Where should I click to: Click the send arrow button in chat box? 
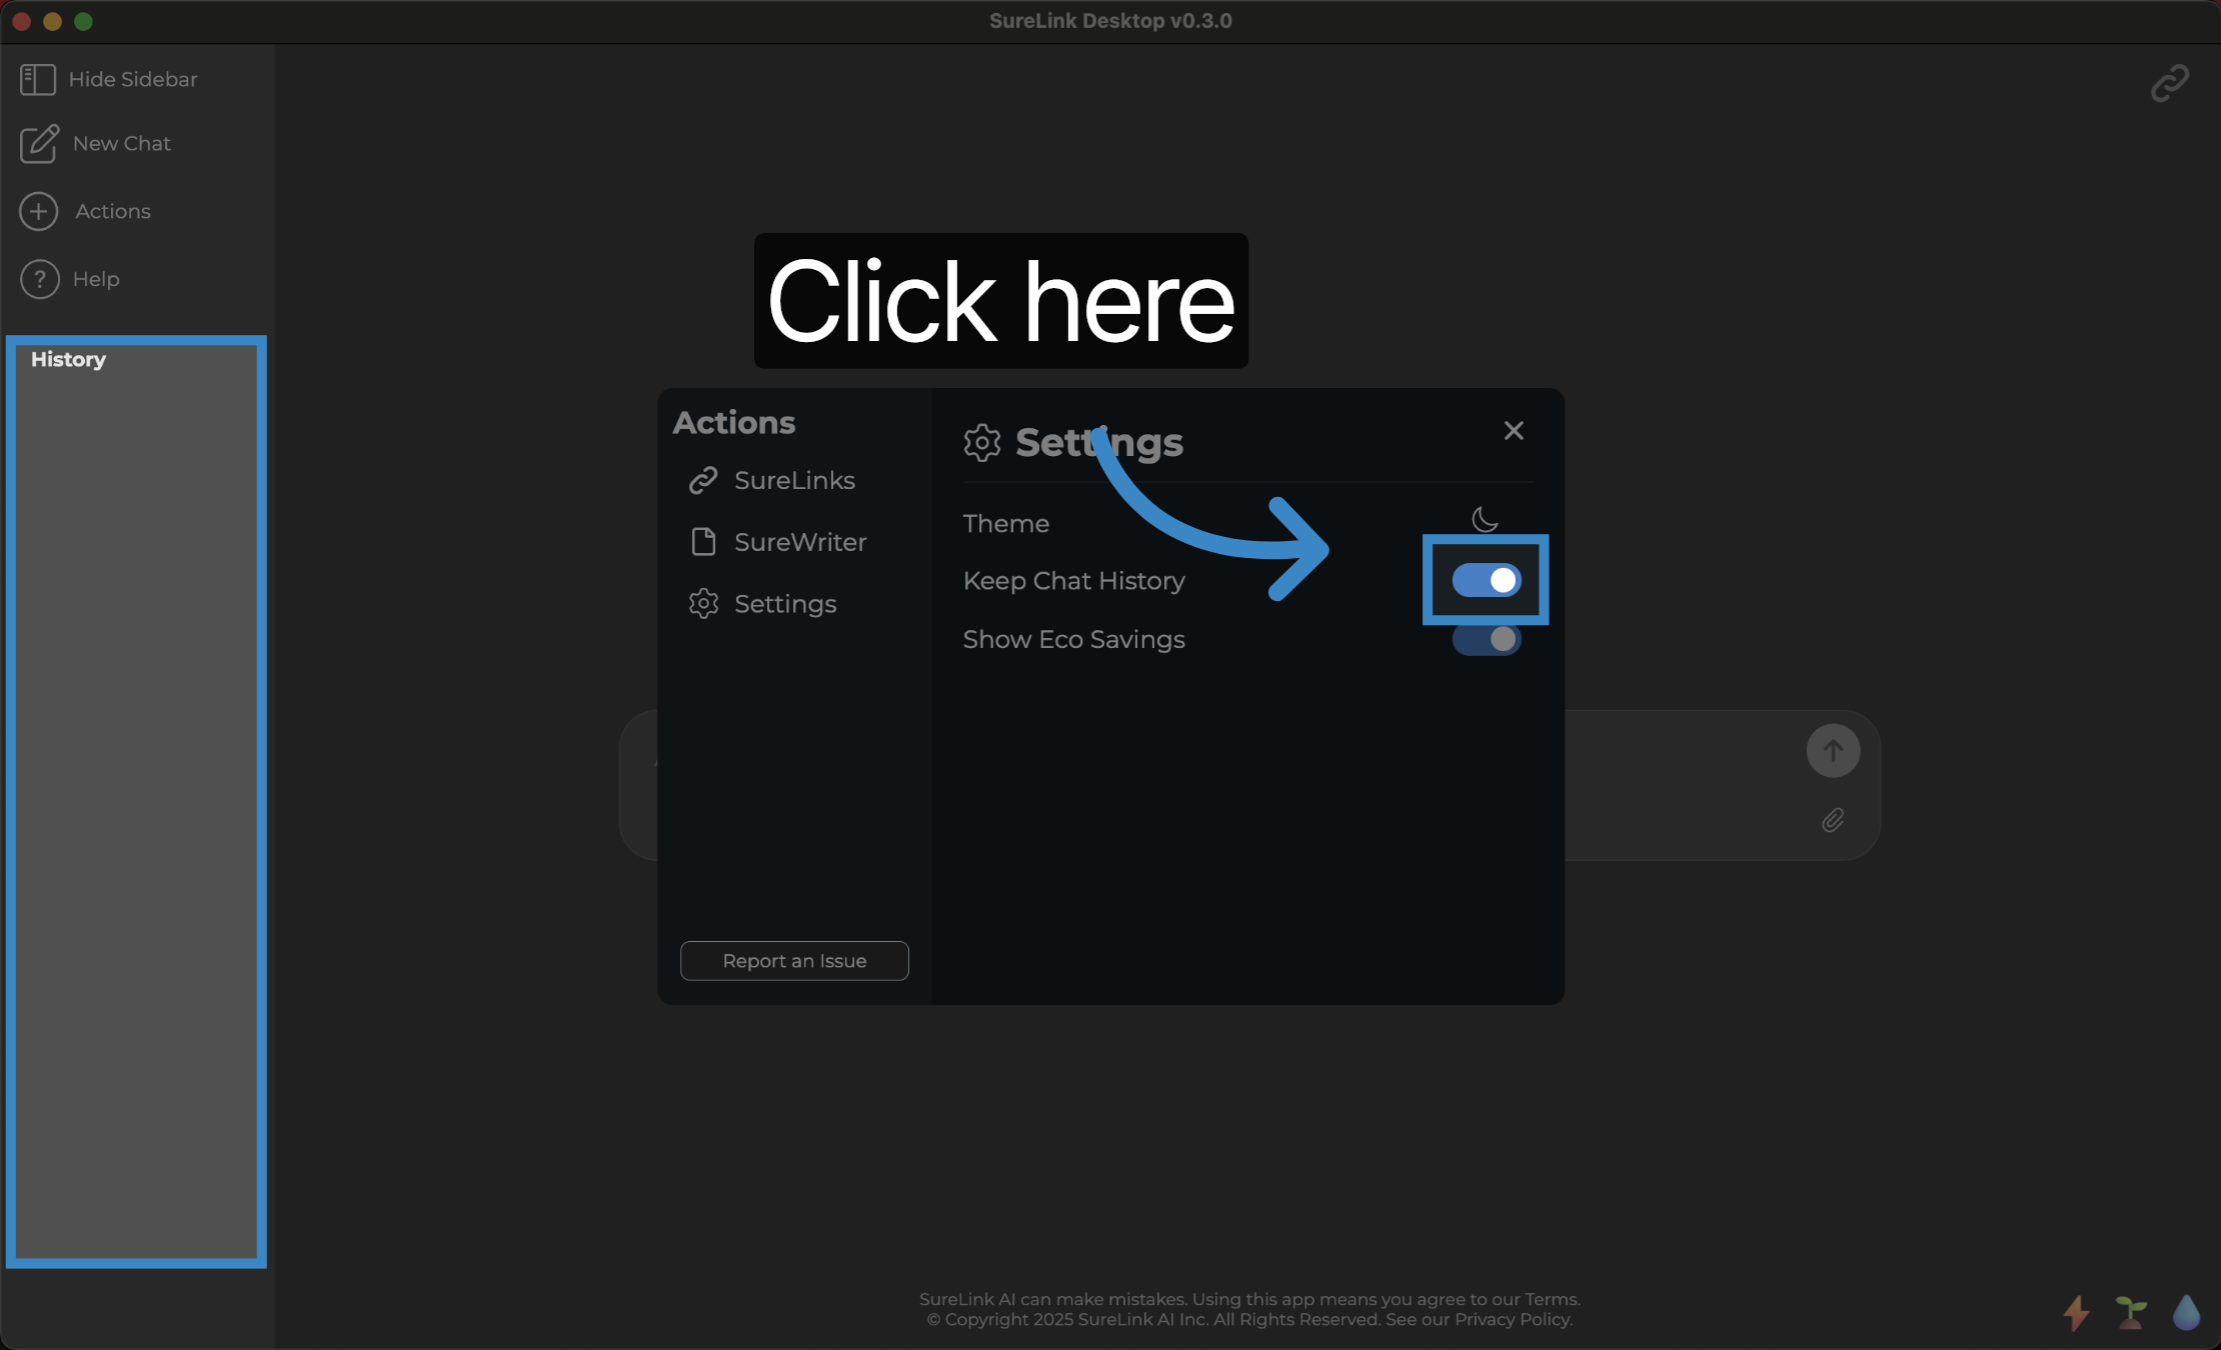pos(1833,751)
